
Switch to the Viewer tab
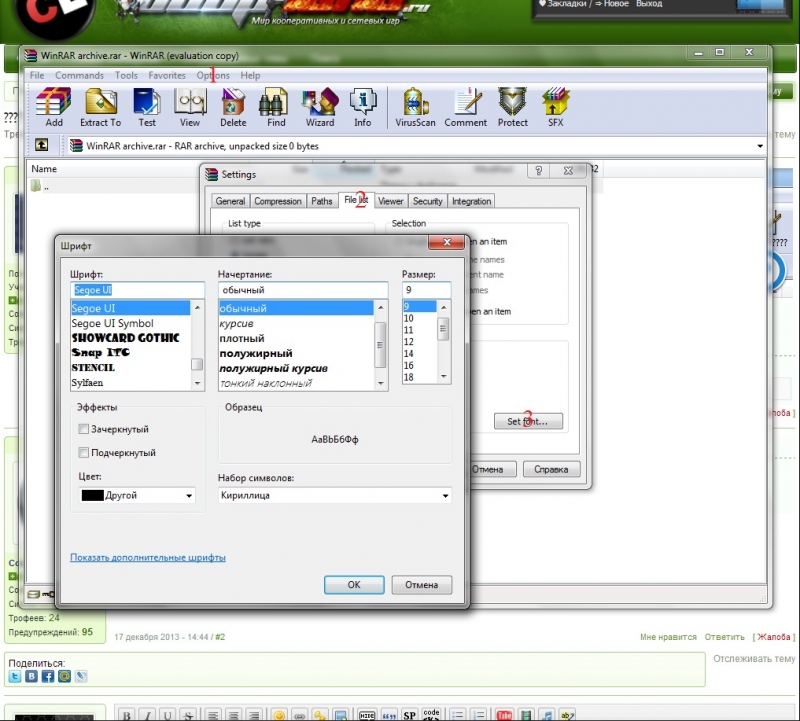point(390,201)
